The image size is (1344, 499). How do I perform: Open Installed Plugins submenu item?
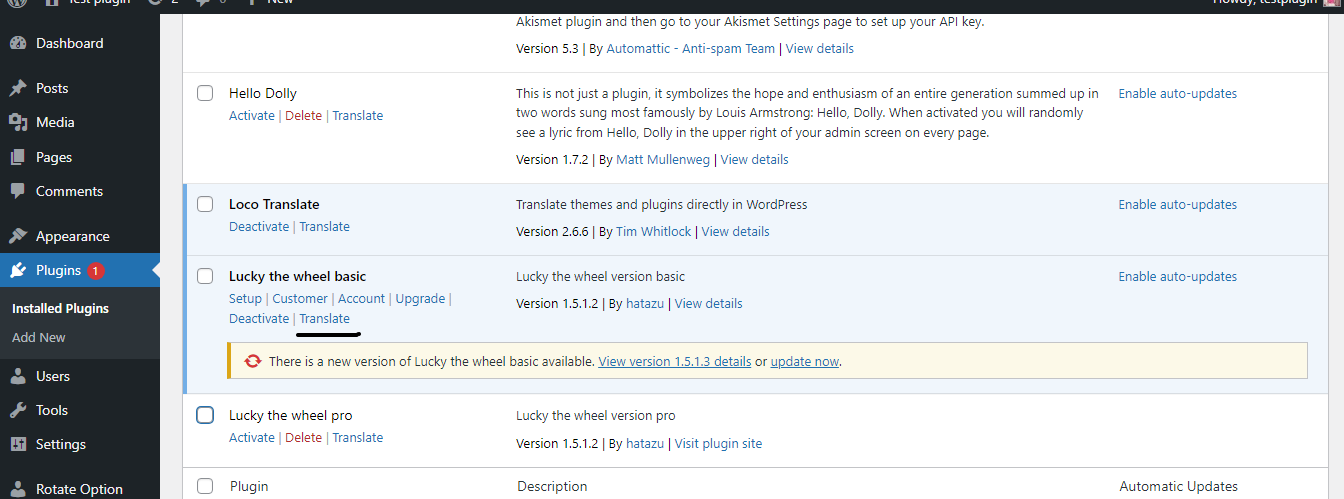pos(60,308)
